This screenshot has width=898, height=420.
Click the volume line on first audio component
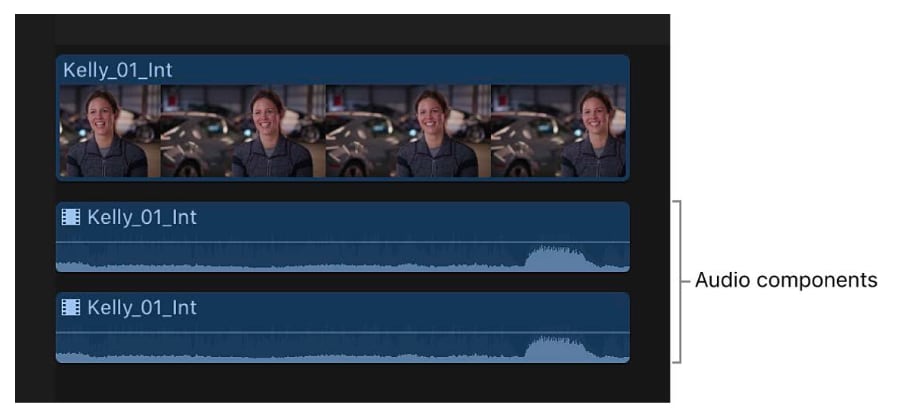click(342, 242)
